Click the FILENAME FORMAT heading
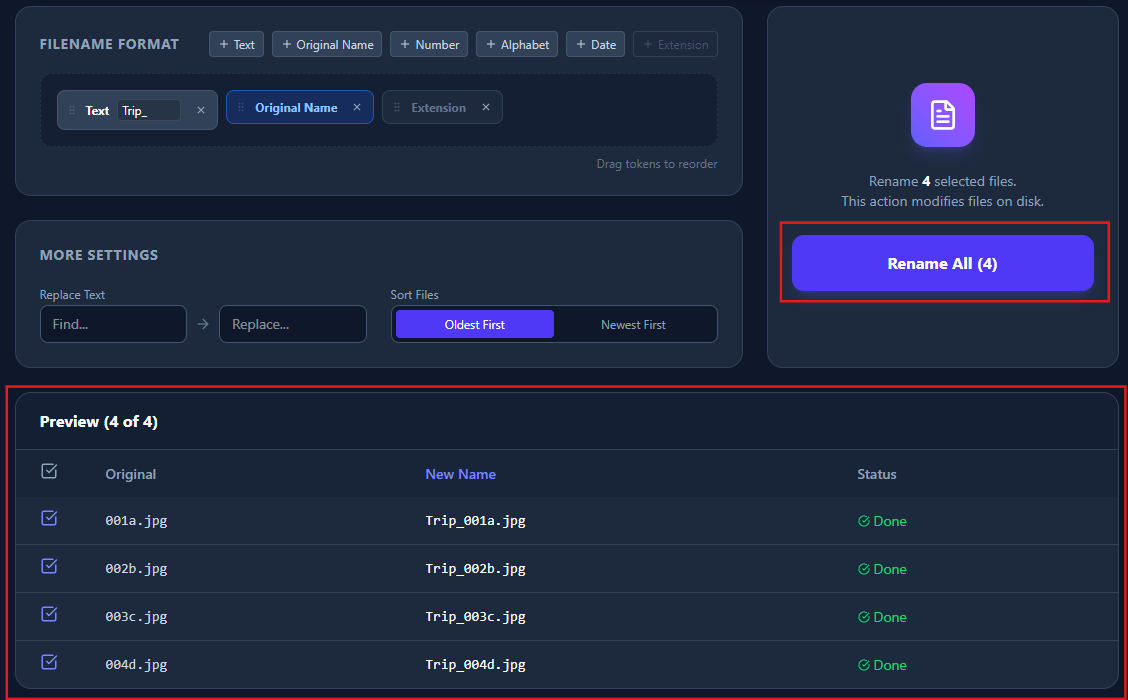This screenshot has height=700, width=1128. [x=109, y=44]
